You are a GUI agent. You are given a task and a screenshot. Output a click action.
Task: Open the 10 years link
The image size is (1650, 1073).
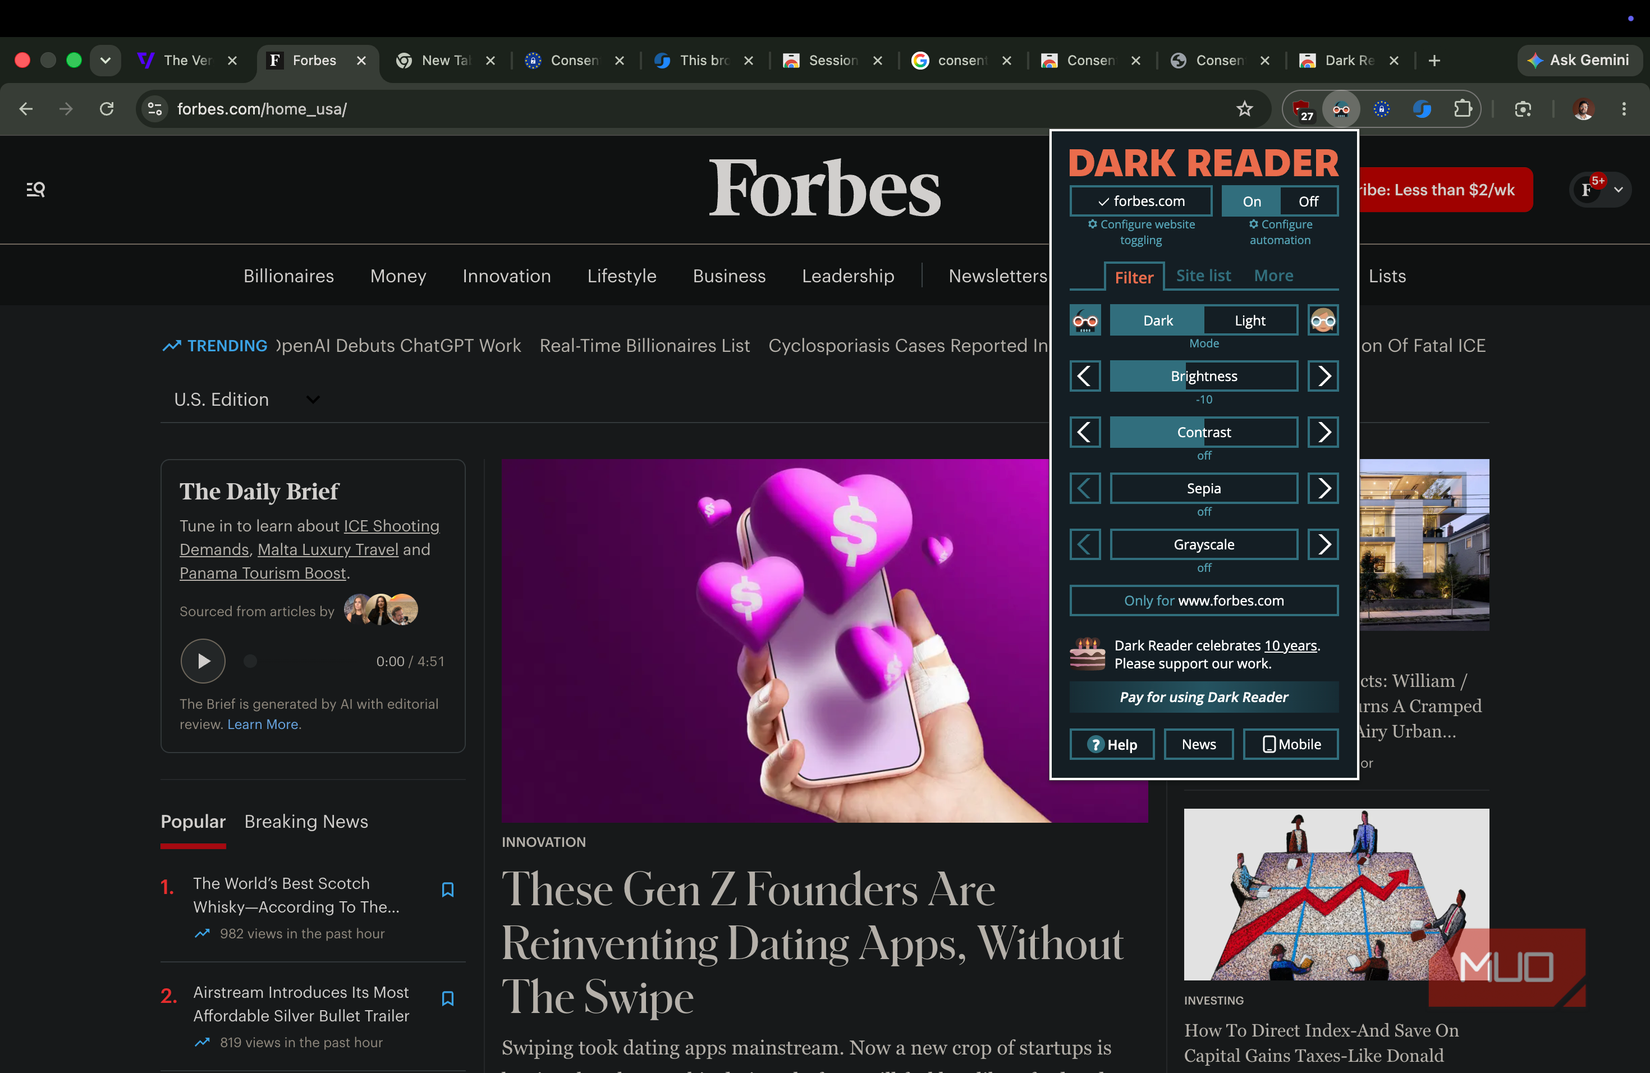point(1291,646)
